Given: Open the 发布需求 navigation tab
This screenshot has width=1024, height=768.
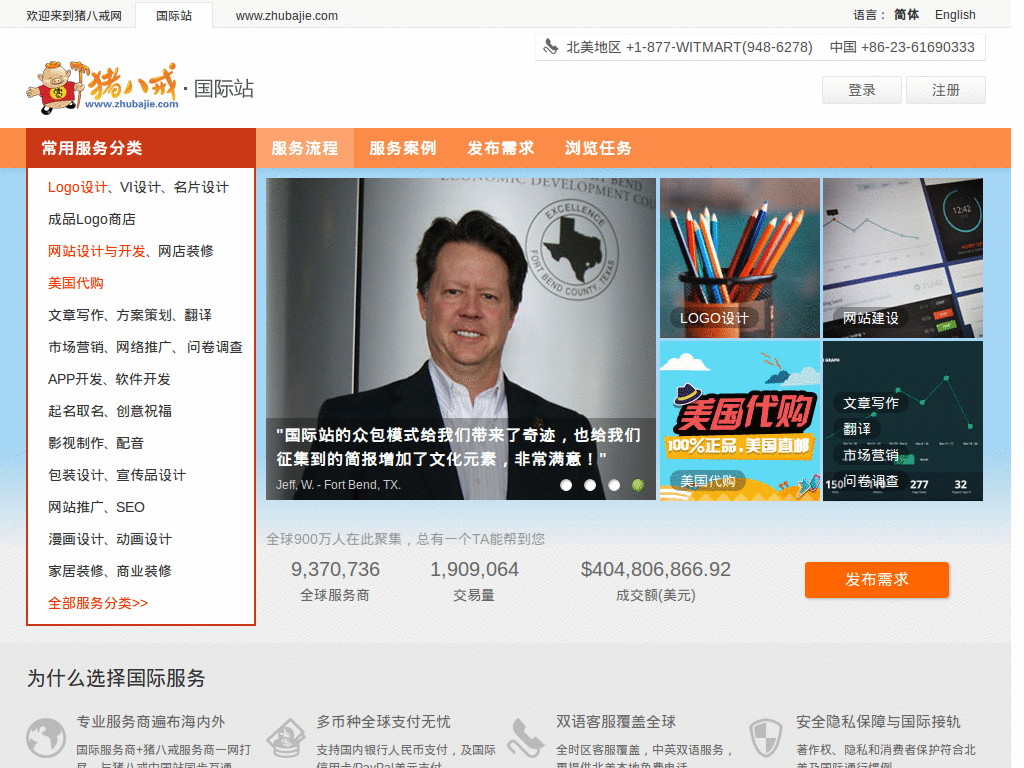Looking at the screenshot, I should click(x=500, y=148).
